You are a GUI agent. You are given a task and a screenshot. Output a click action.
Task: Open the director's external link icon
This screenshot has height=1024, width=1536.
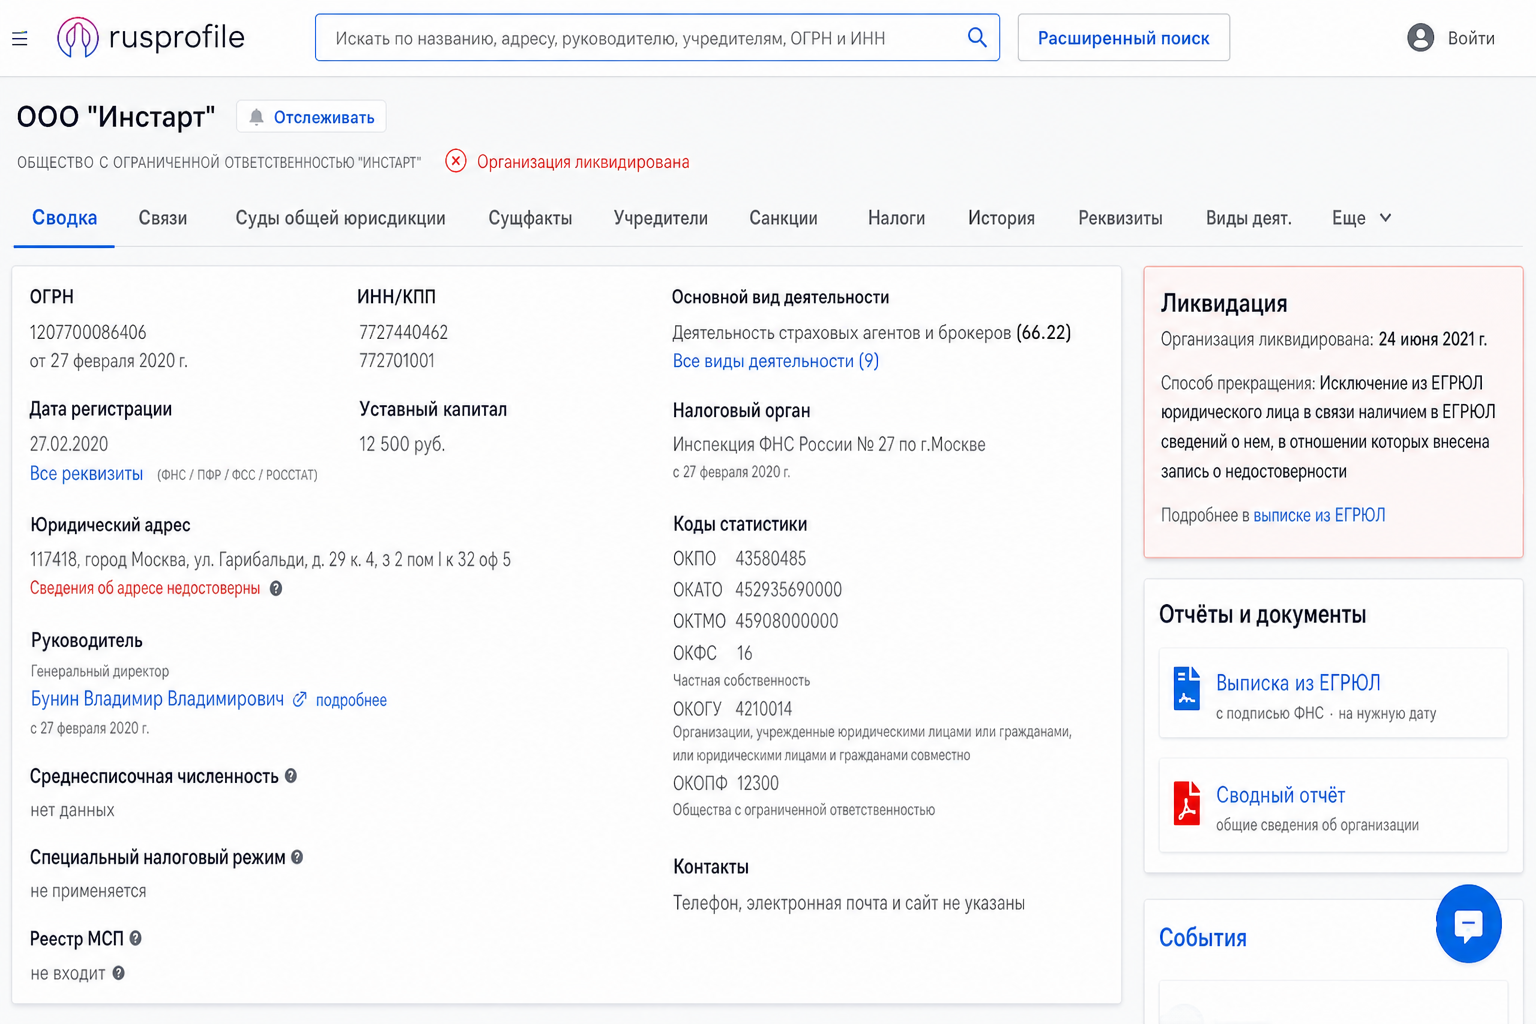(300, 699)
